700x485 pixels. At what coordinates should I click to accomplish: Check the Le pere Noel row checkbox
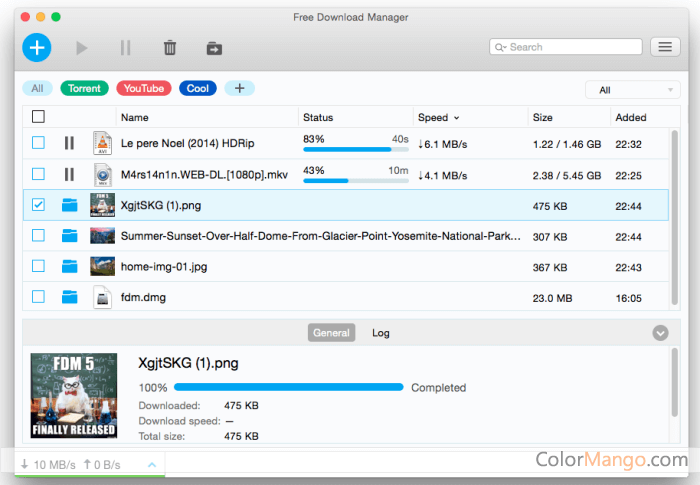38,142
